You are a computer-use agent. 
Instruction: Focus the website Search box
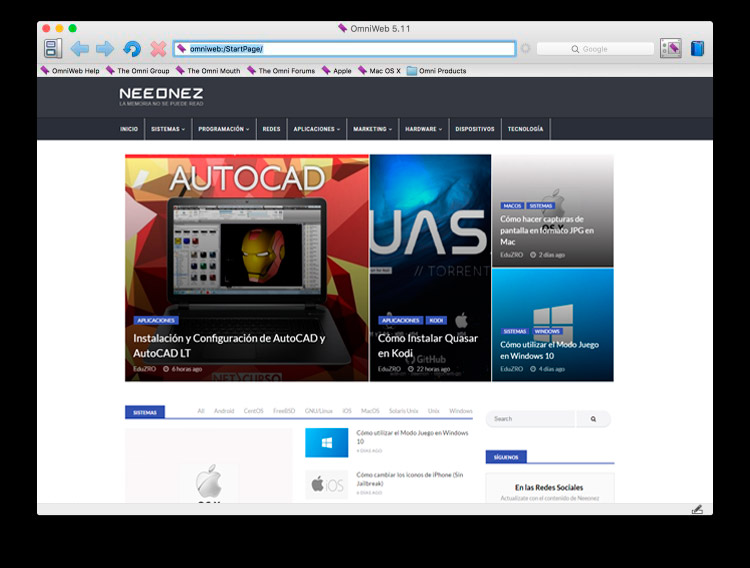tap(530, 419)
